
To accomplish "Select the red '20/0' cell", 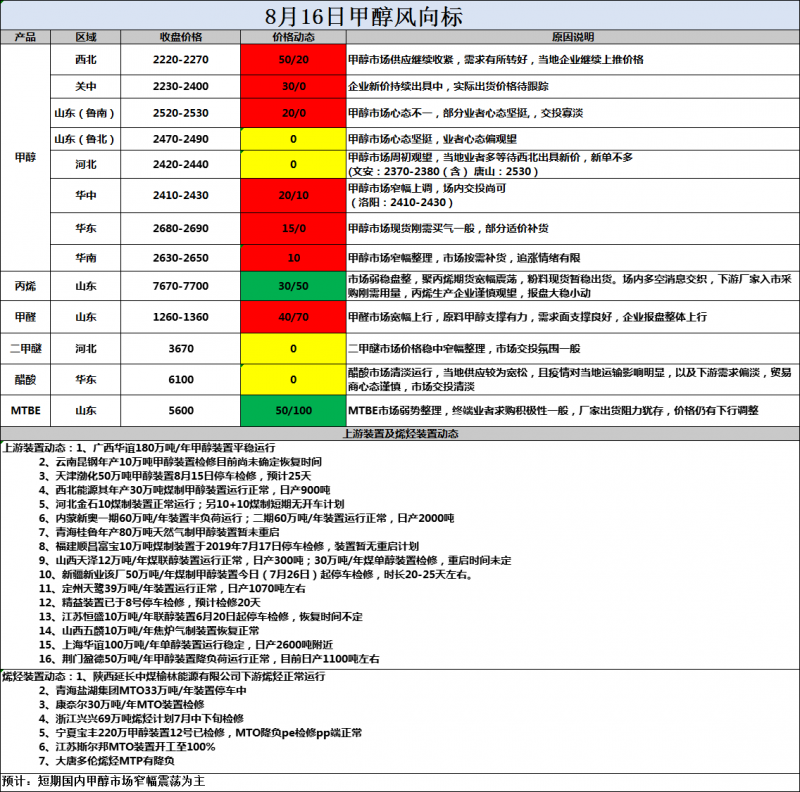I will [x=293, y=113].
